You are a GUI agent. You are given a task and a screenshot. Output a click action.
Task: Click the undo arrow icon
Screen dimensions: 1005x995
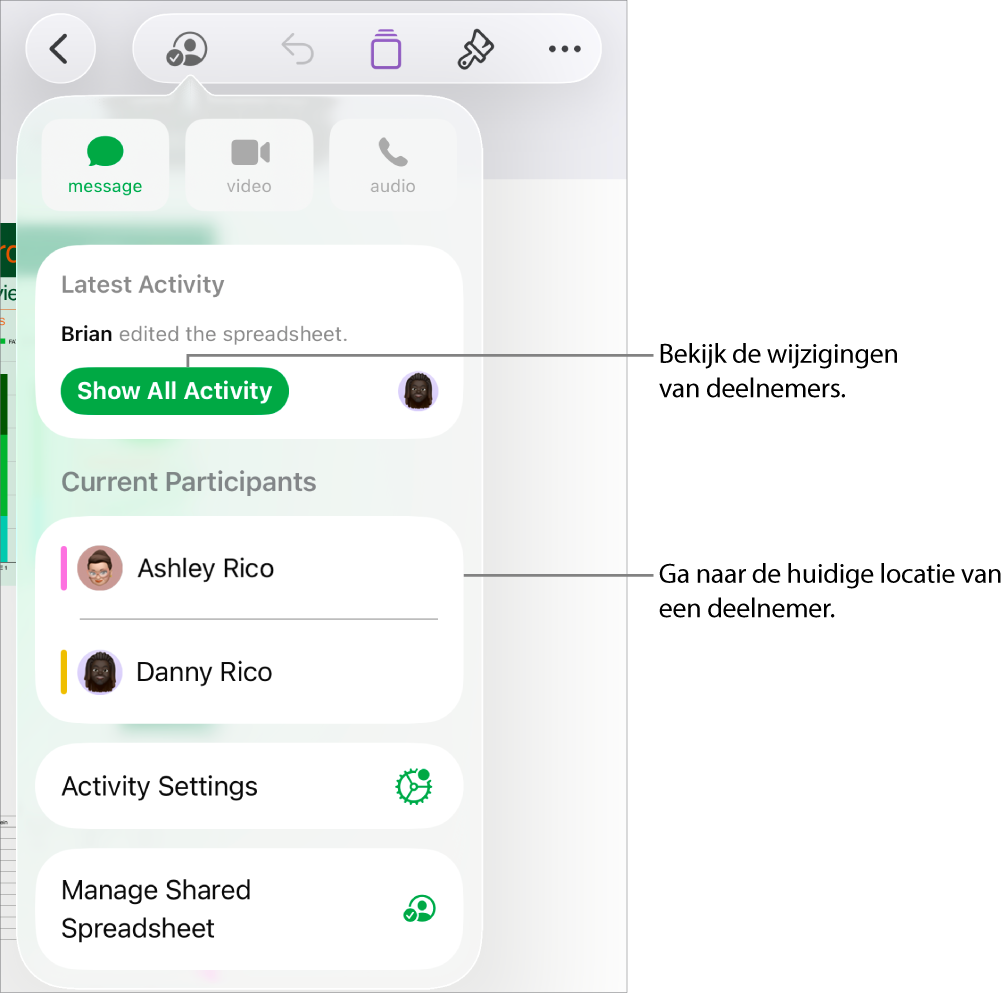[298, 49]
